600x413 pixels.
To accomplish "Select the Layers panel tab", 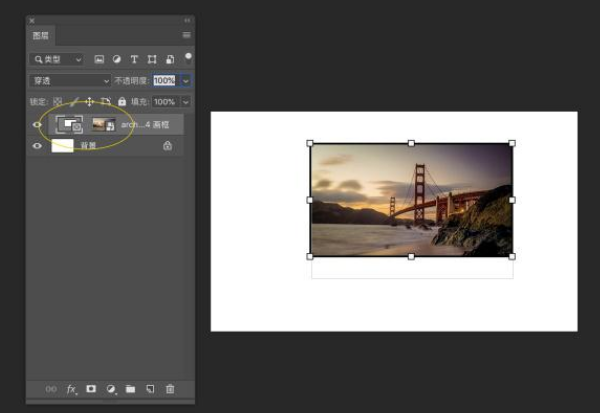I will 41,36.
